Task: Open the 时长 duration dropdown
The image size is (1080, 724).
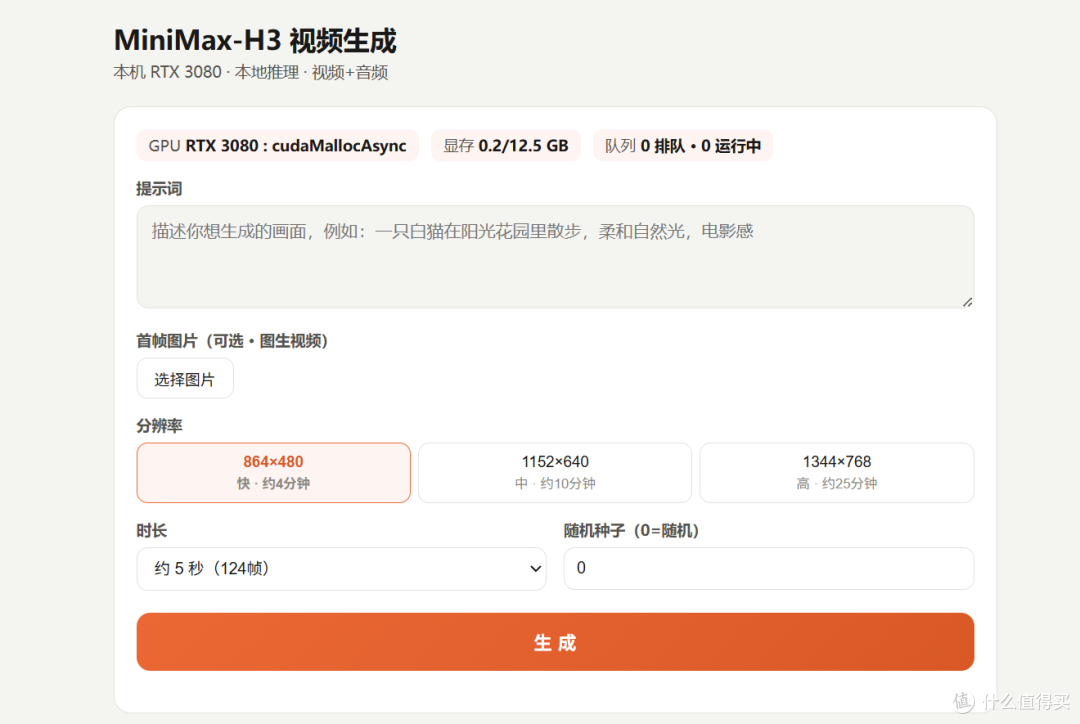Action: click(x=342, y=568)
